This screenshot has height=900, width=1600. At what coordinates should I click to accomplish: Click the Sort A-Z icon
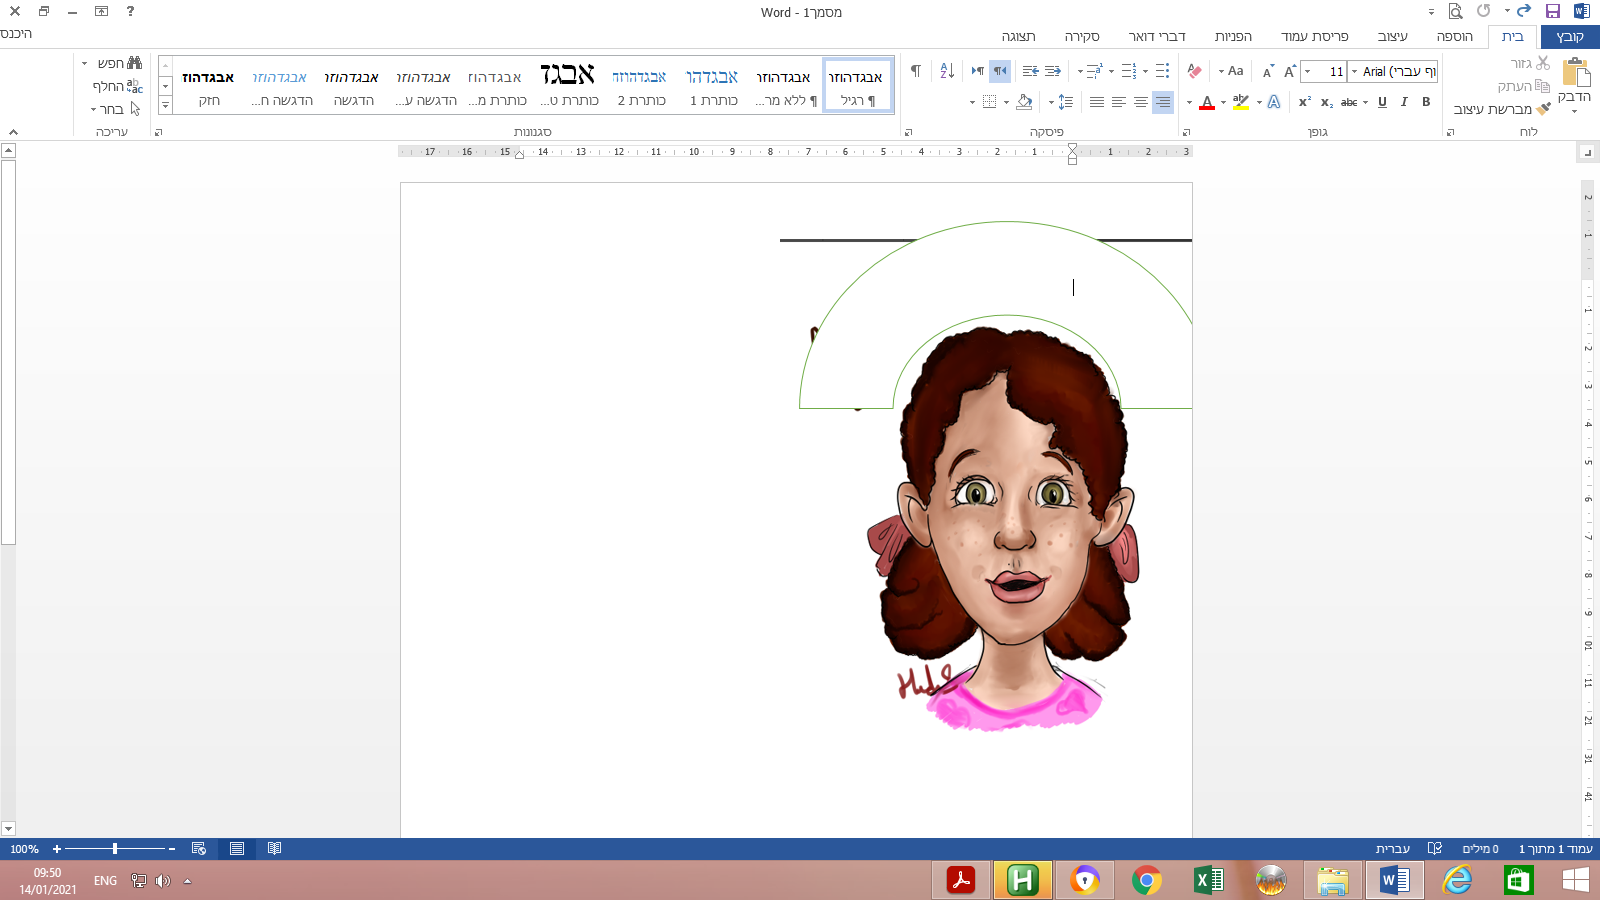pos(947,71)
